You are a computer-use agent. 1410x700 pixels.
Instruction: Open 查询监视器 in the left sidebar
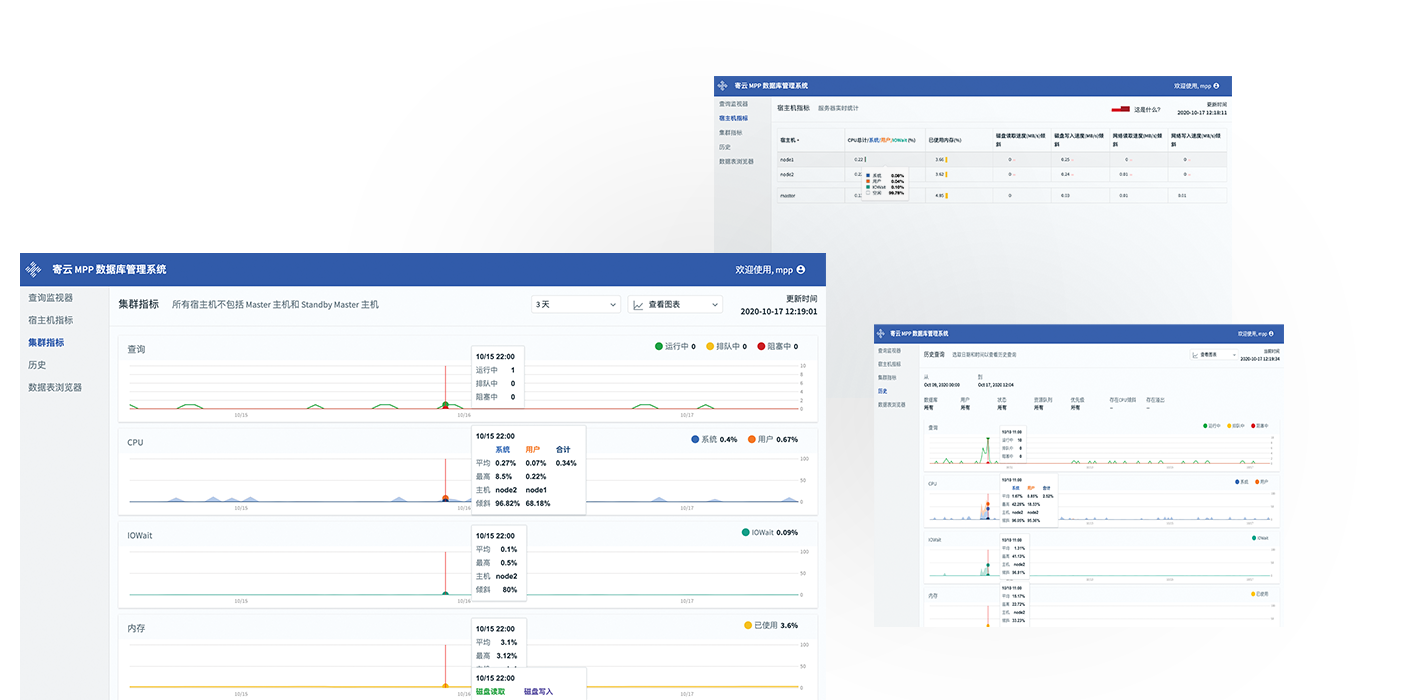tap(50, 297)
